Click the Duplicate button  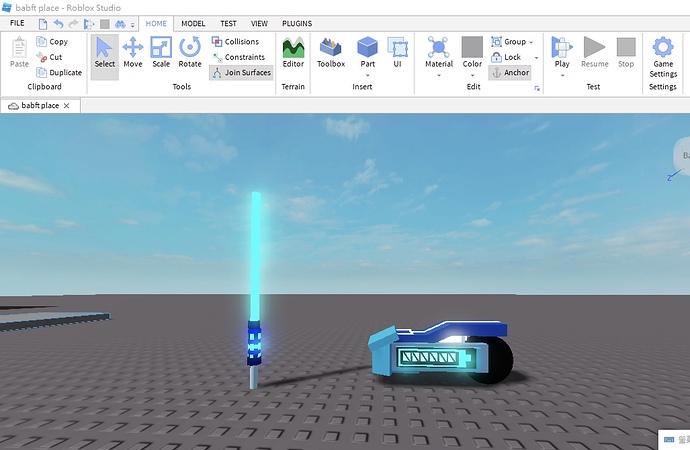point(59,73)
